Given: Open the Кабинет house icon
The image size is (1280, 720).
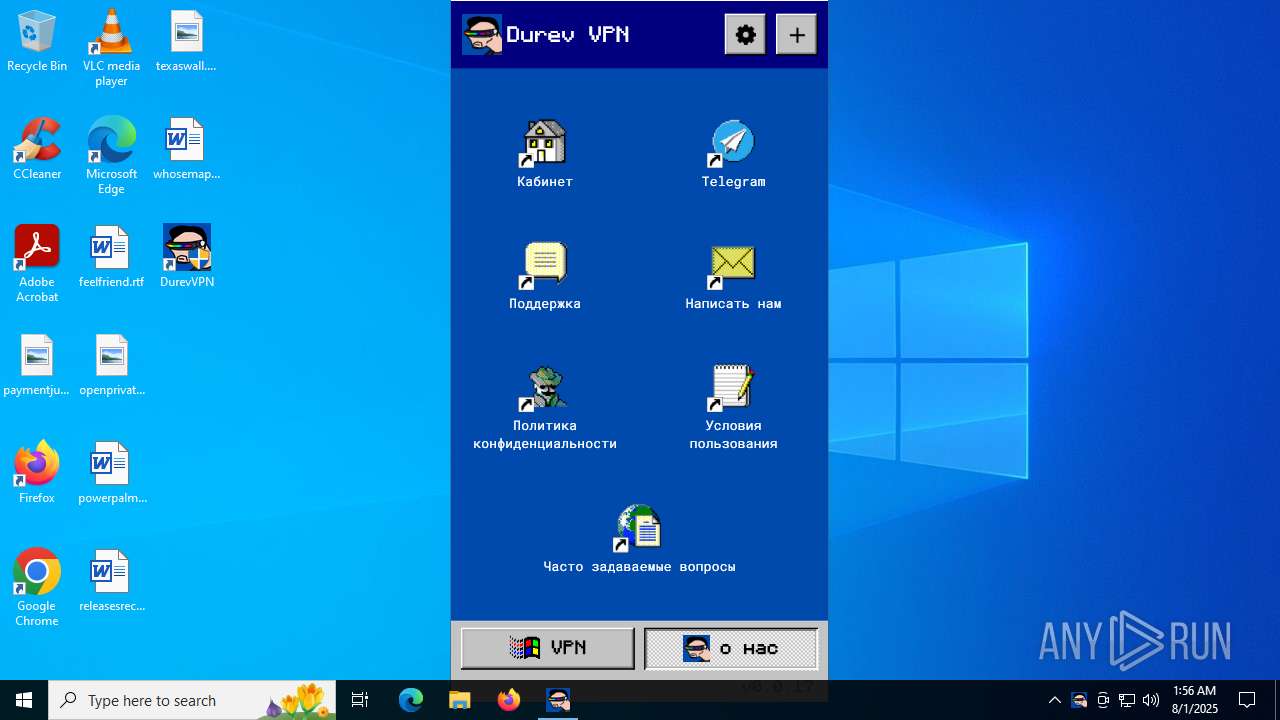Looking at the screenshot, I should pos(545,143).
